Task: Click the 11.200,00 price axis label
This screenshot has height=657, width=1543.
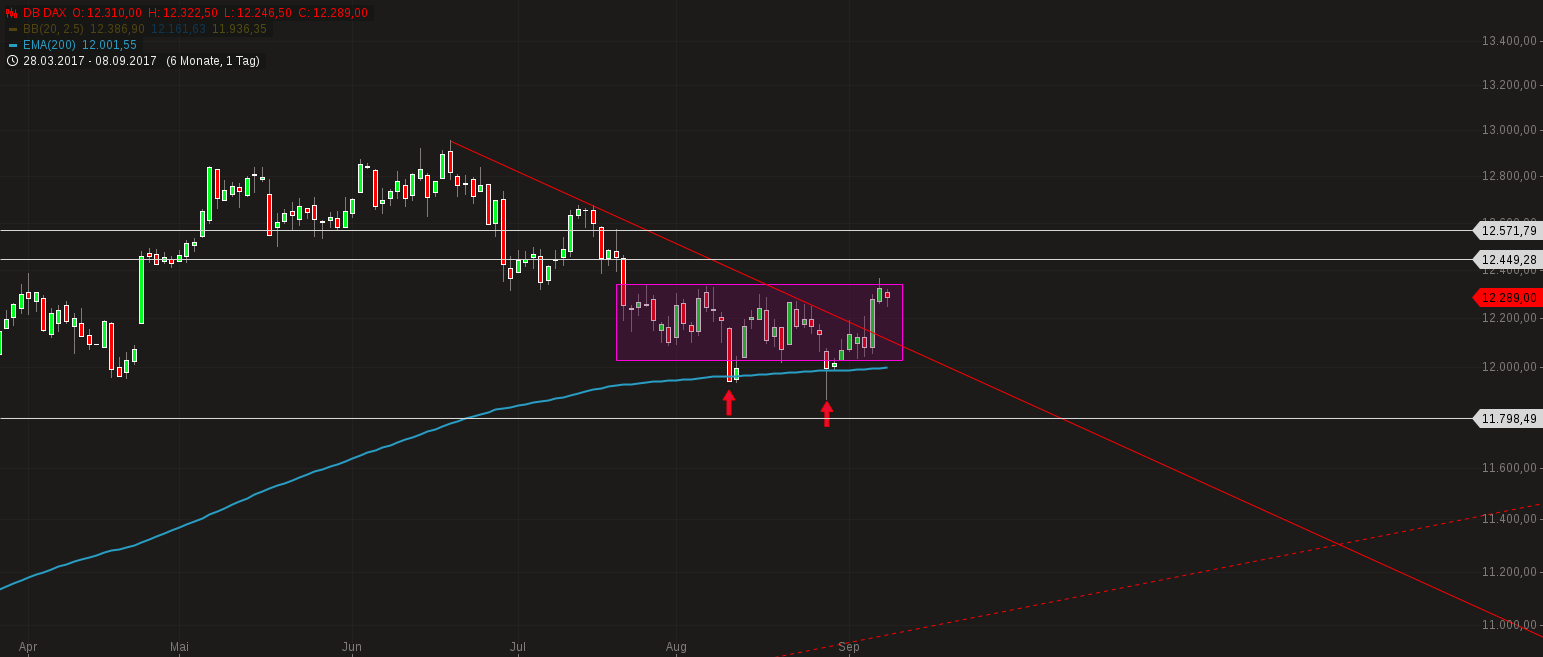Action: pyautogui.click(x=1508, y=572)
